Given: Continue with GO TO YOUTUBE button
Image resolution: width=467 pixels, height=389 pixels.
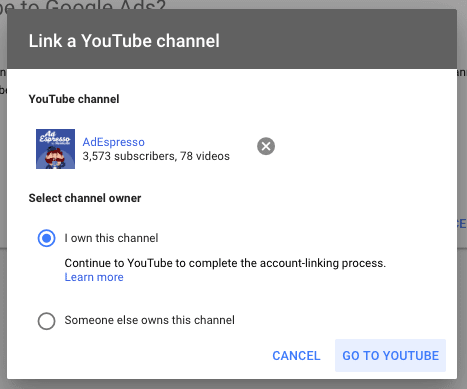Looking at the screenshot, I should click(390, 355).
